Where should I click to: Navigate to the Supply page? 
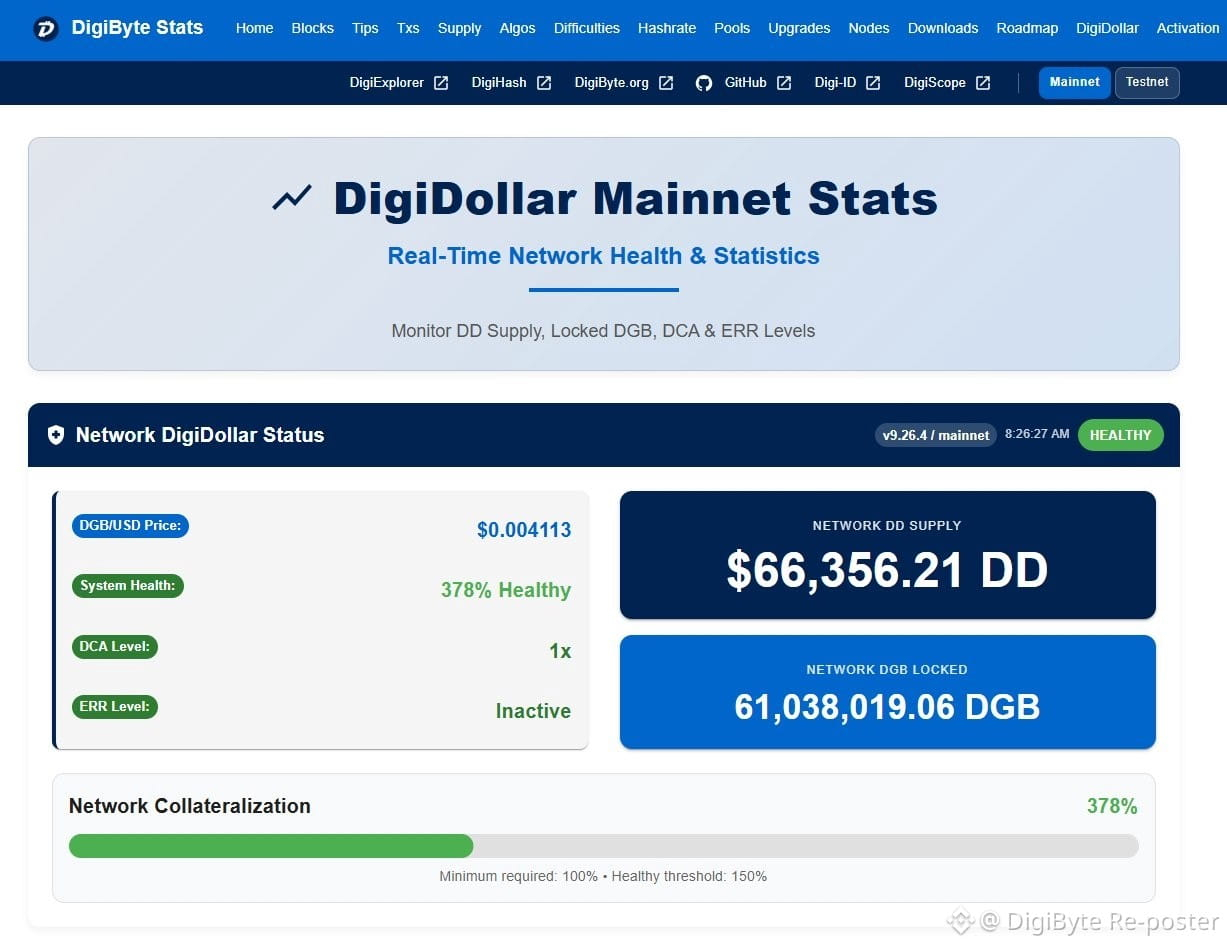point(459,28)
